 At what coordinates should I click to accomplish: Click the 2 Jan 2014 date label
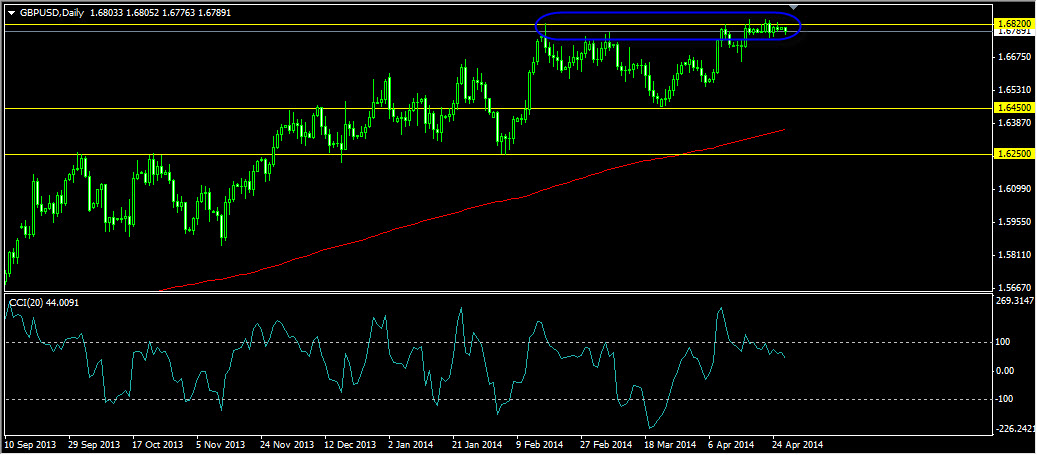coord(410,444)
